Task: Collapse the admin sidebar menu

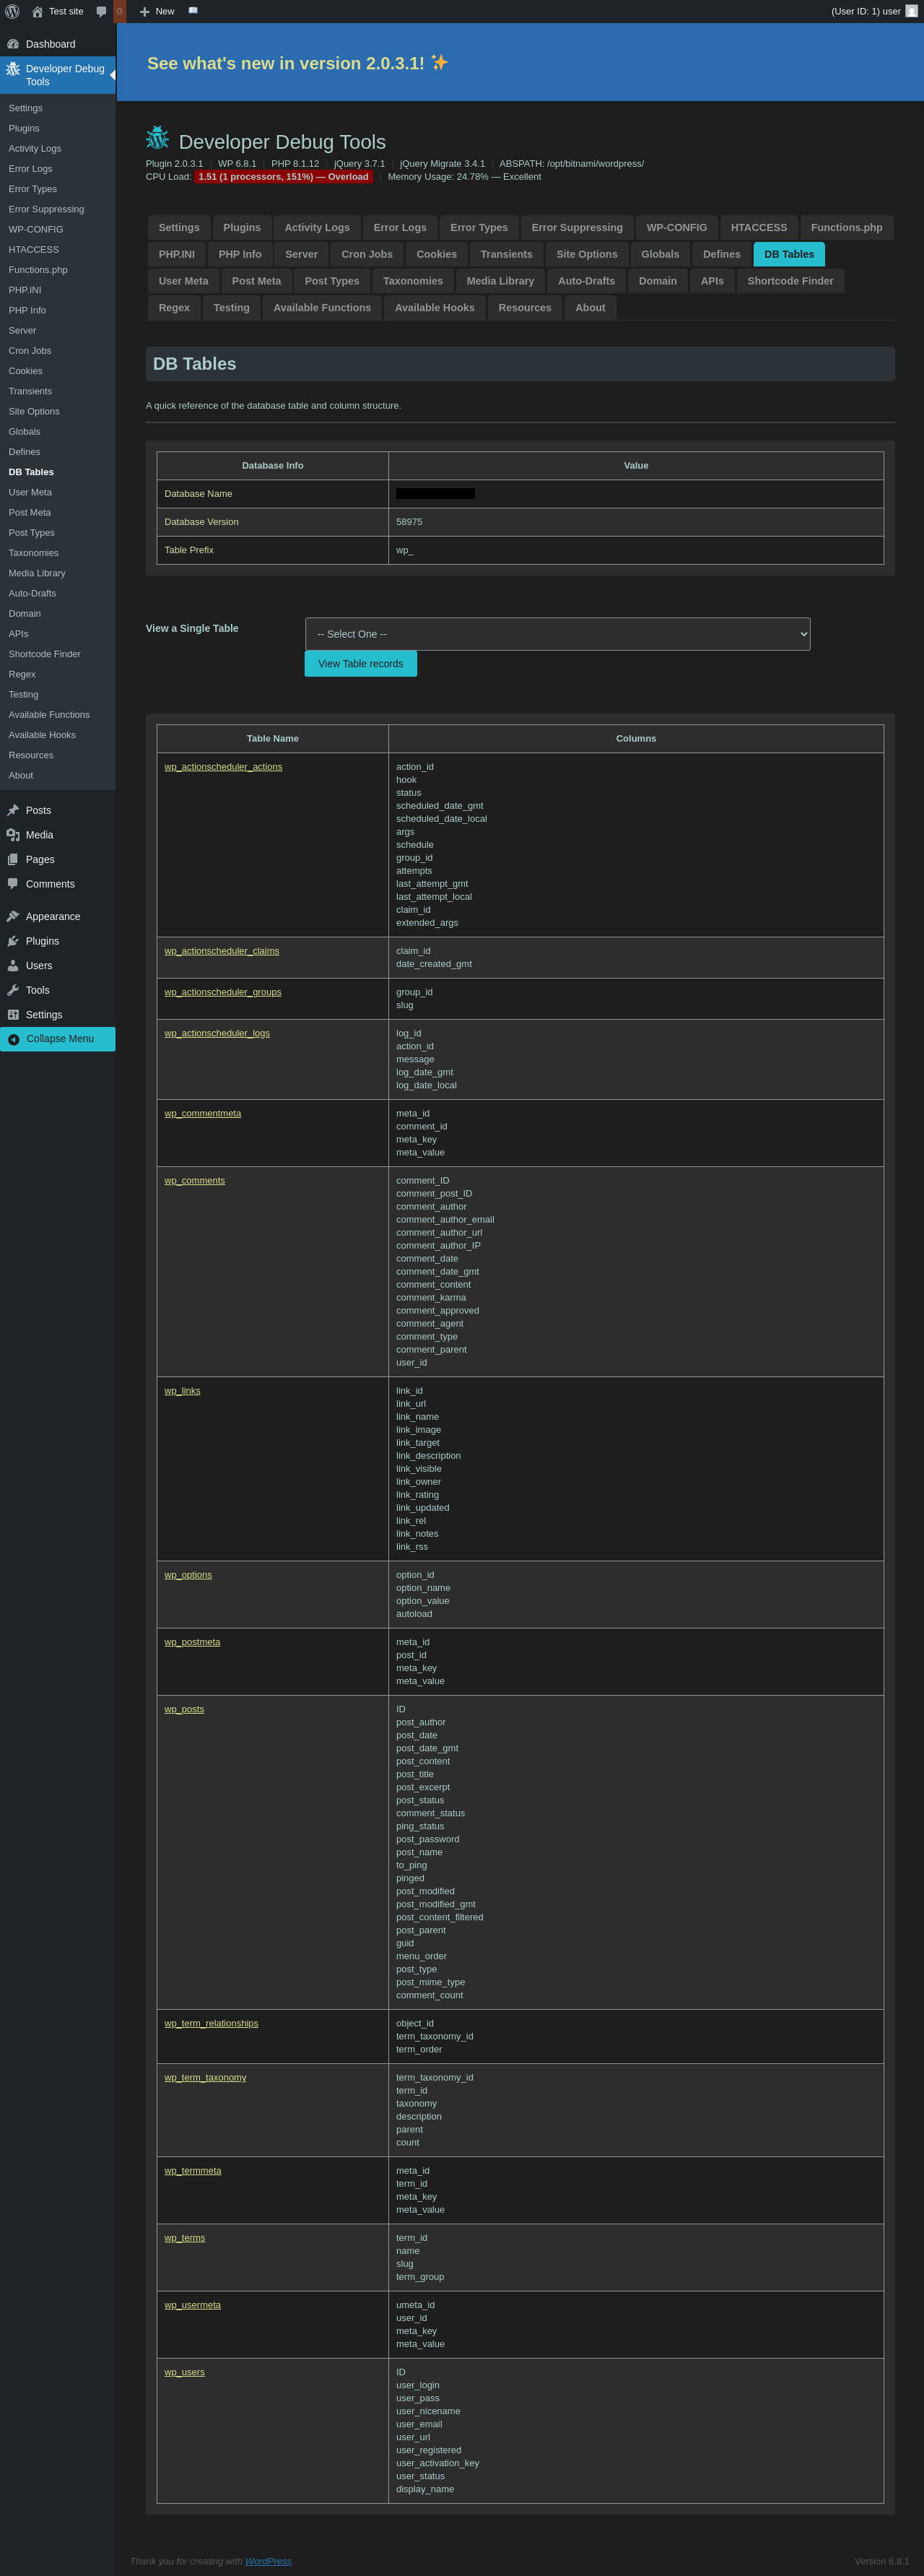Action: pyautogui.click(x=58, y=1039)
